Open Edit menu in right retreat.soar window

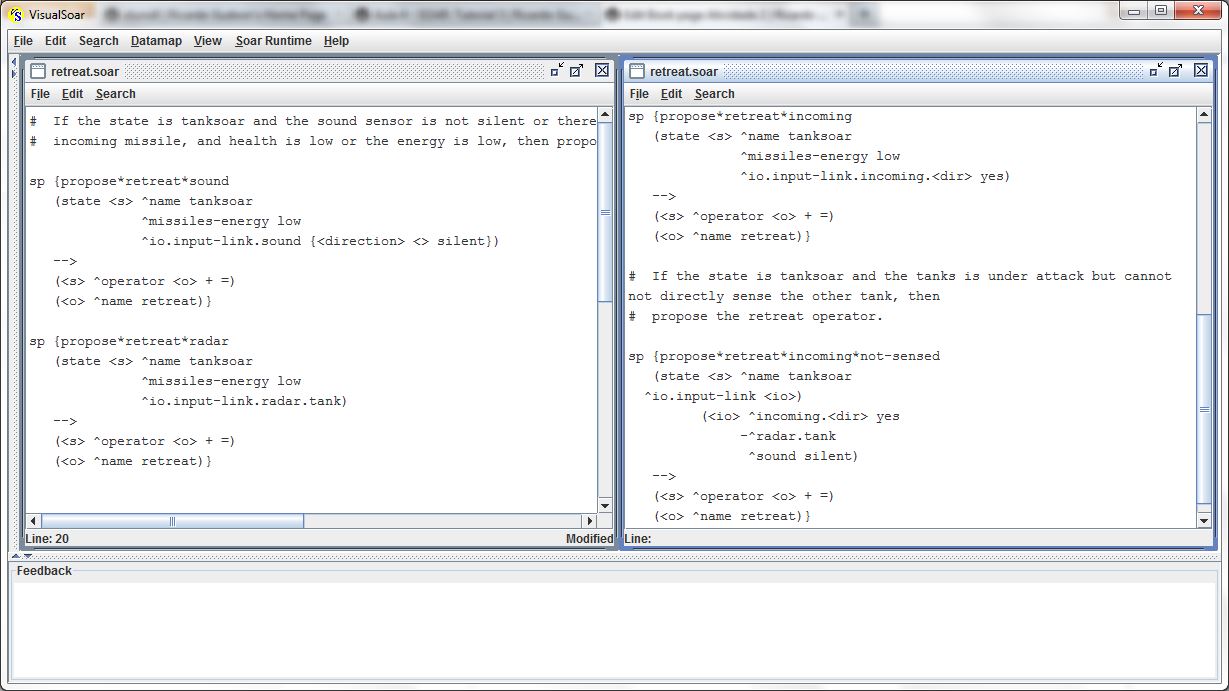(671, 94)
